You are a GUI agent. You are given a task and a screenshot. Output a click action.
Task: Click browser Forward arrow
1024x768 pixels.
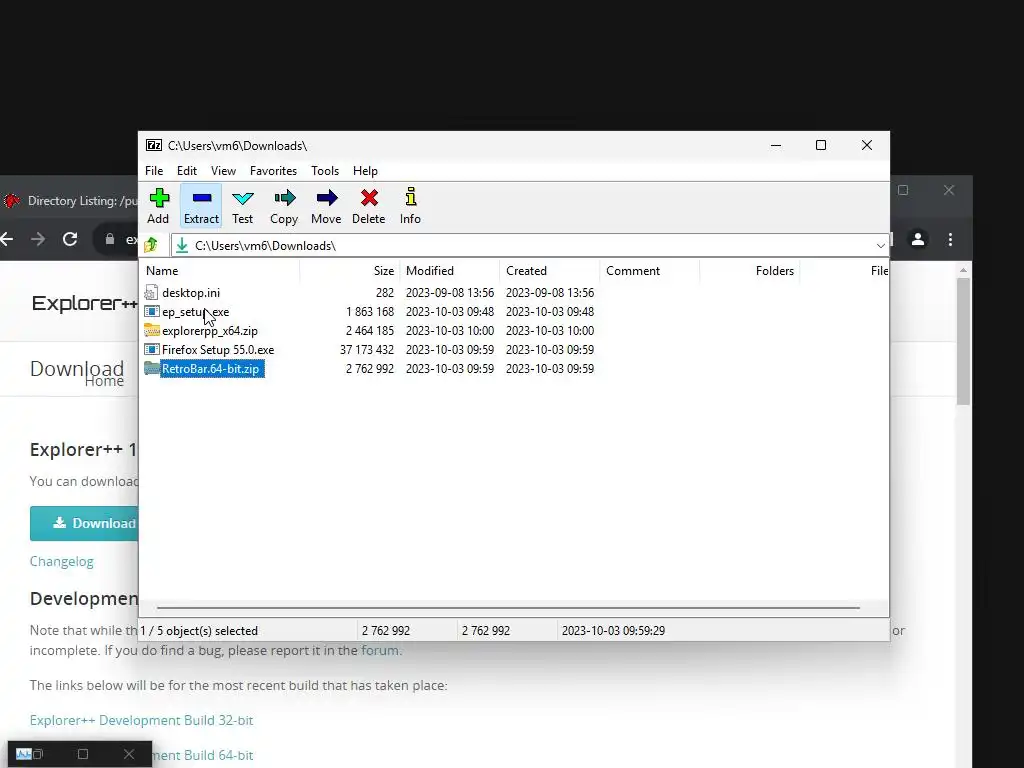point(38,239)
